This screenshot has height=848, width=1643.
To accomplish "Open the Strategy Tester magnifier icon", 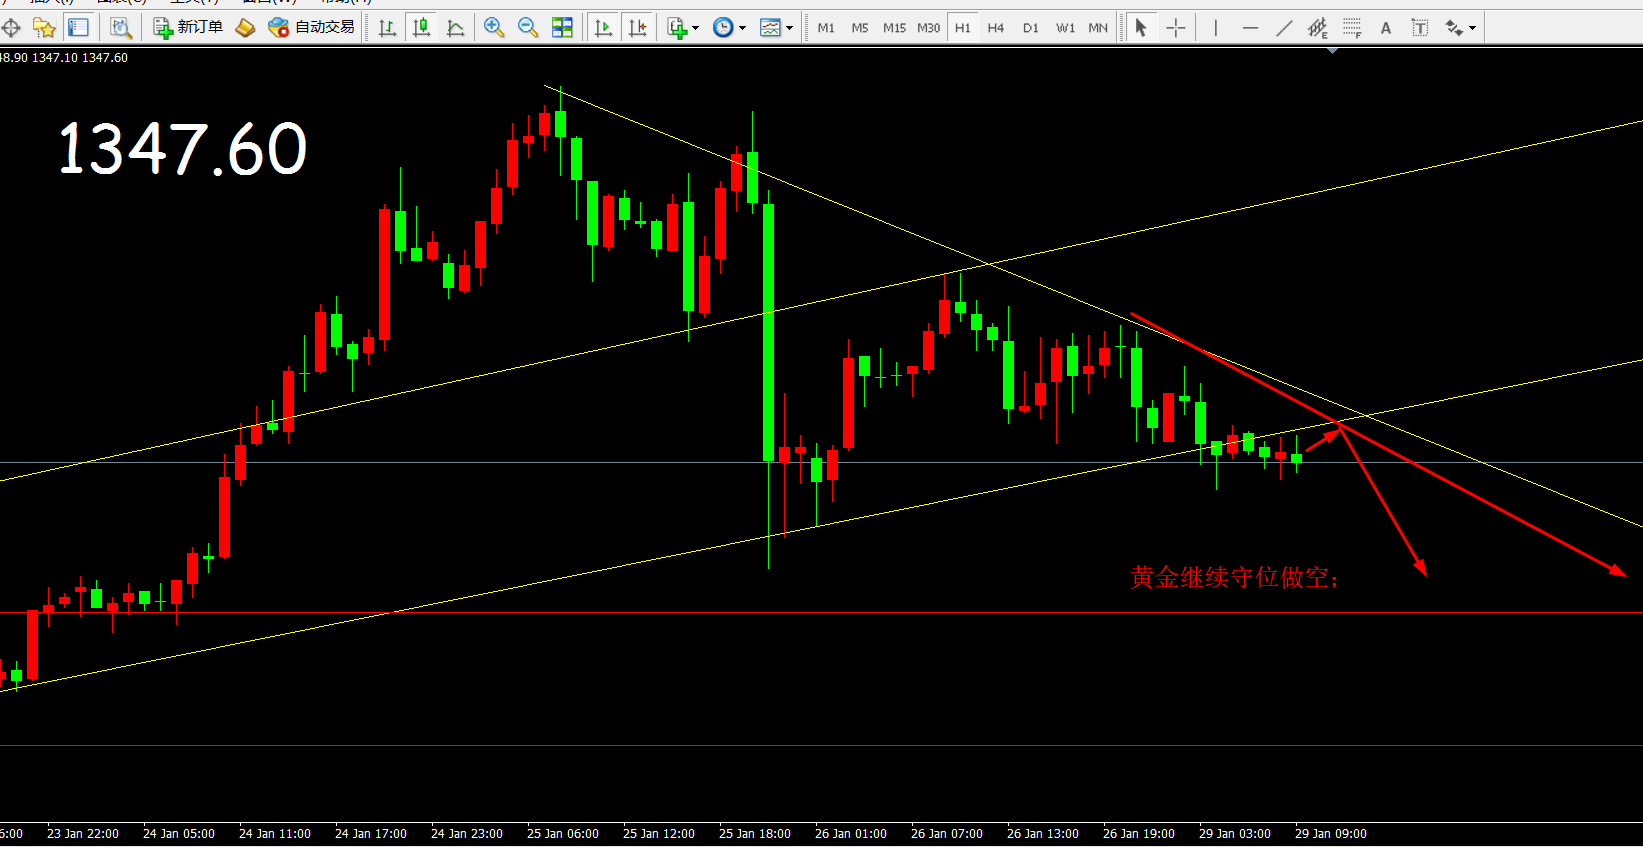I will point(120,28).
